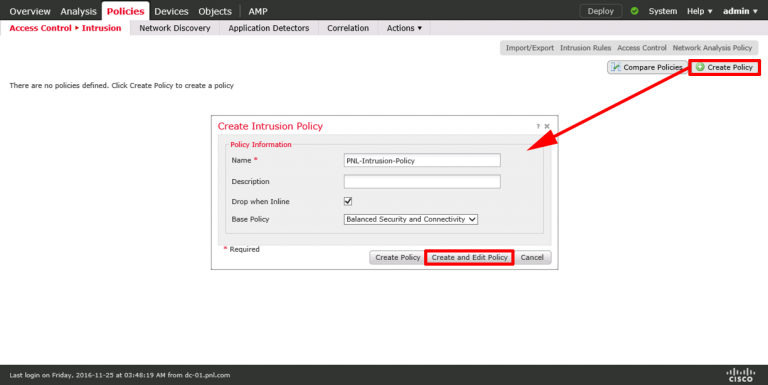The width and height of the screenshot is (768, 385).
Task: Click the Compare Policies chart icon
Action: pos(616,67)
